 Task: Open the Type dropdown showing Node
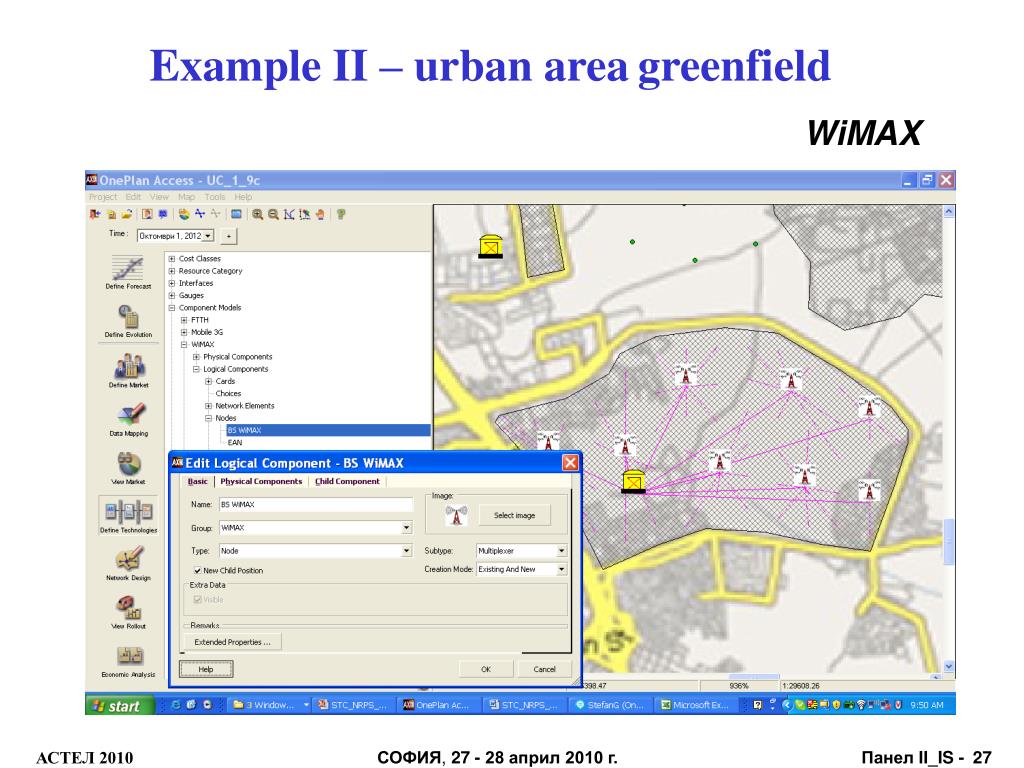pyautogui.click(x=406, y=551)
